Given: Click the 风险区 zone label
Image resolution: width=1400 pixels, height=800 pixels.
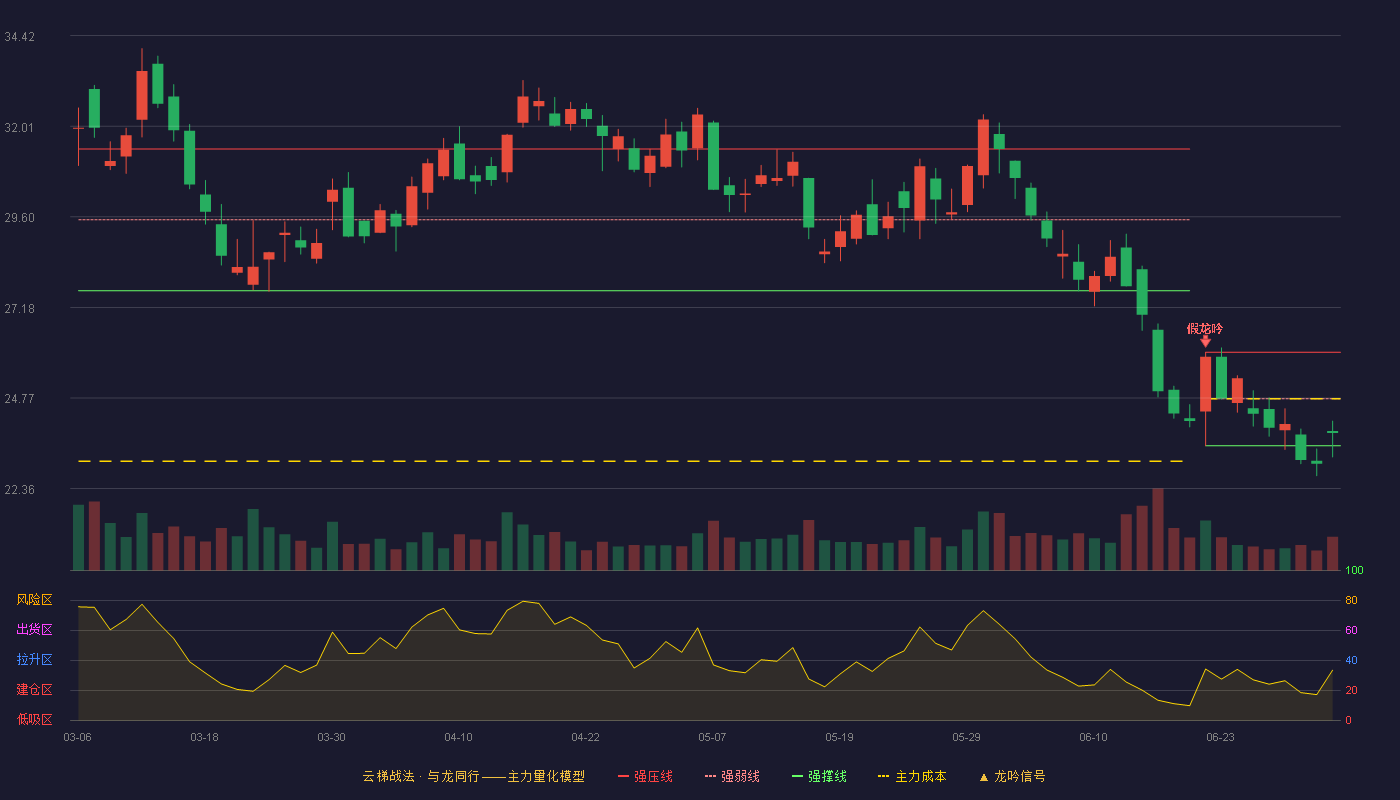Looking at the screenshot, I should coord(34,600).
